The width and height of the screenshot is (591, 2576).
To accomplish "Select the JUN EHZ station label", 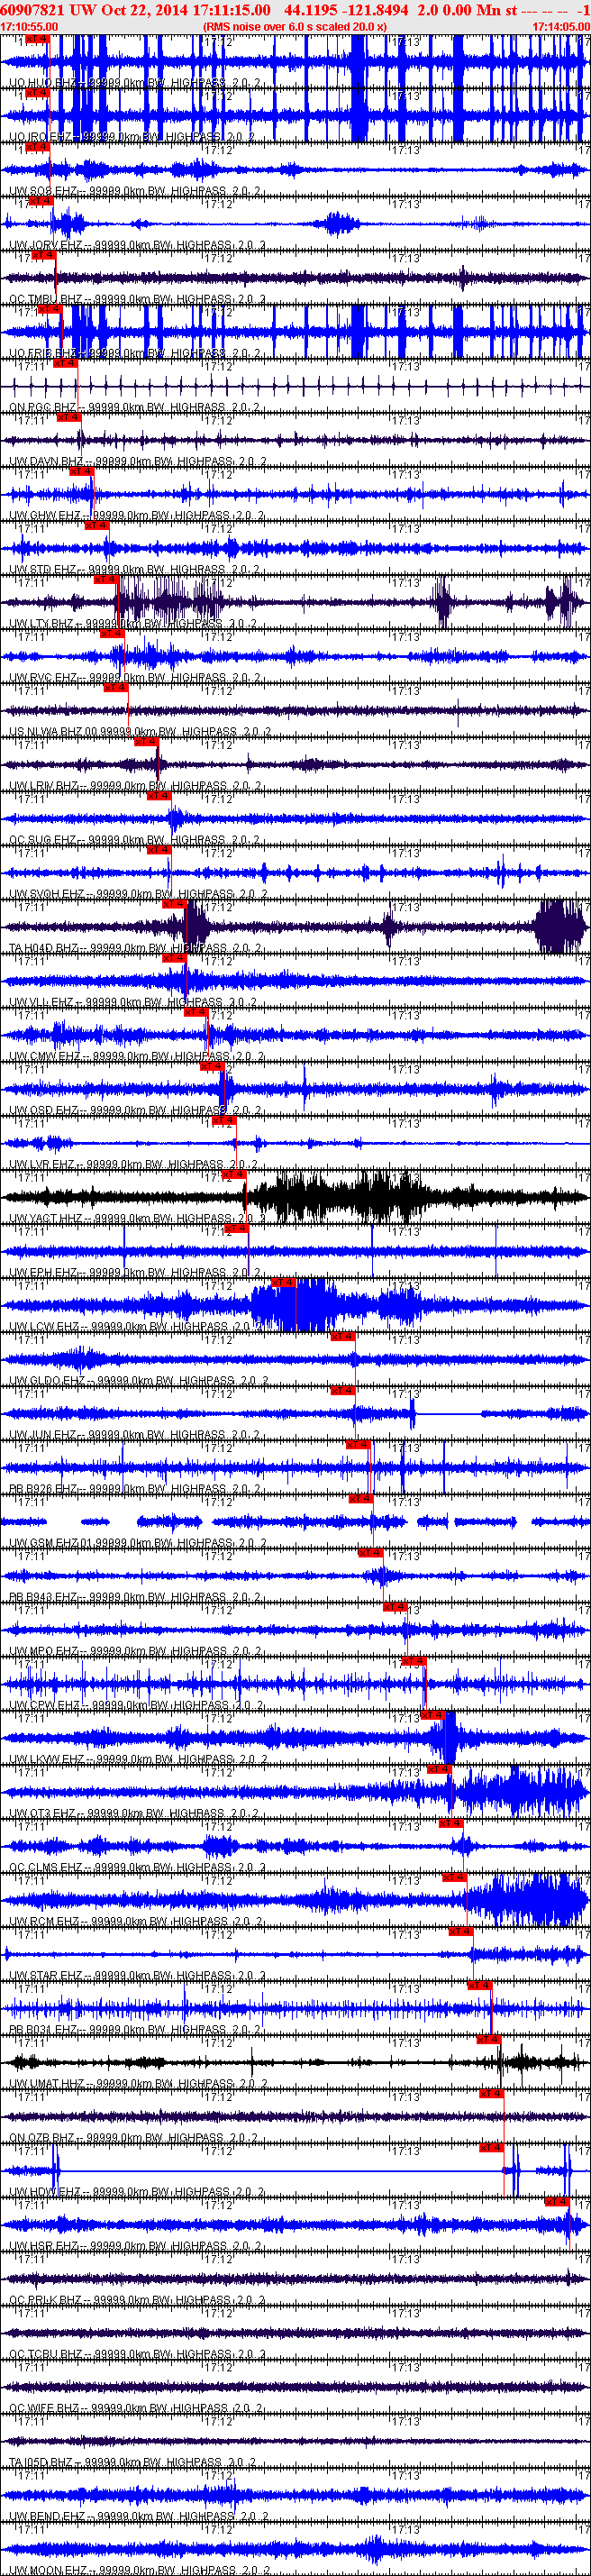I will [x=135, y=1435].
